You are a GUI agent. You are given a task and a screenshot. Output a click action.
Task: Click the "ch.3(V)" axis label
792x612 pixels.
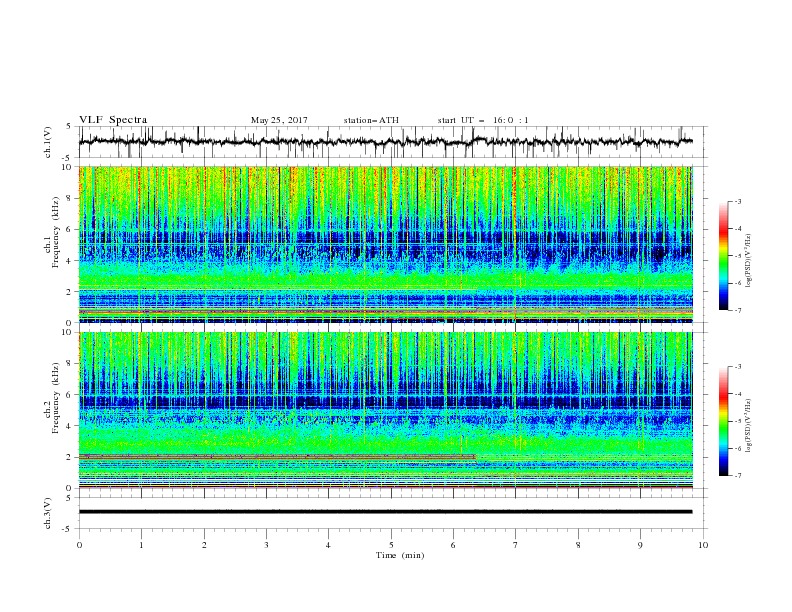click(x=48, y=513)
